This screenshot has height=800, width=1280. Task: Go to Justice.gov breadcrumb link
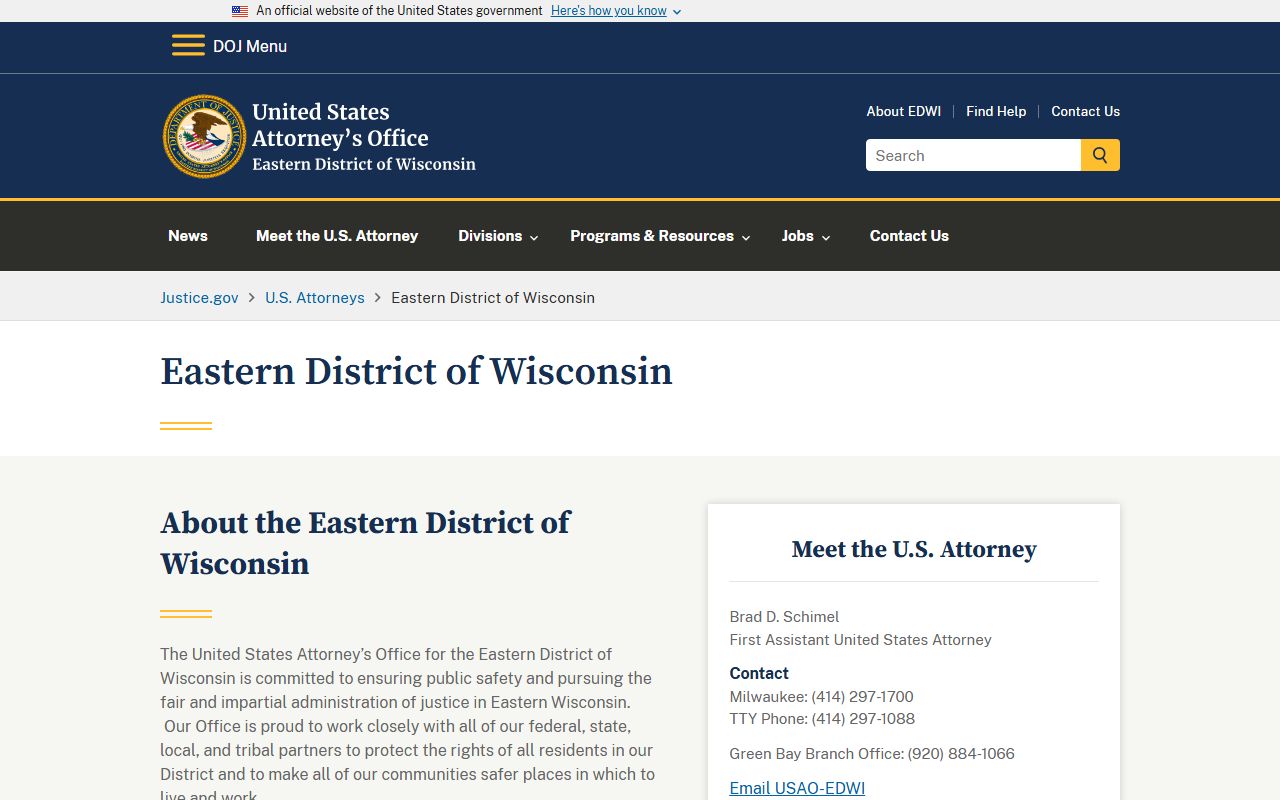click(x=199, y=298)
